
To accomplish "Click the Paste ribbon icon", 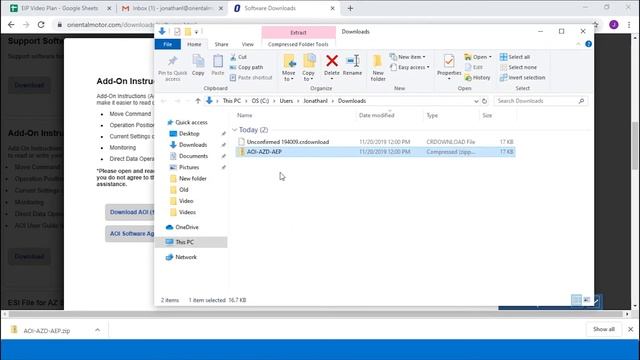I will [218, 61].
